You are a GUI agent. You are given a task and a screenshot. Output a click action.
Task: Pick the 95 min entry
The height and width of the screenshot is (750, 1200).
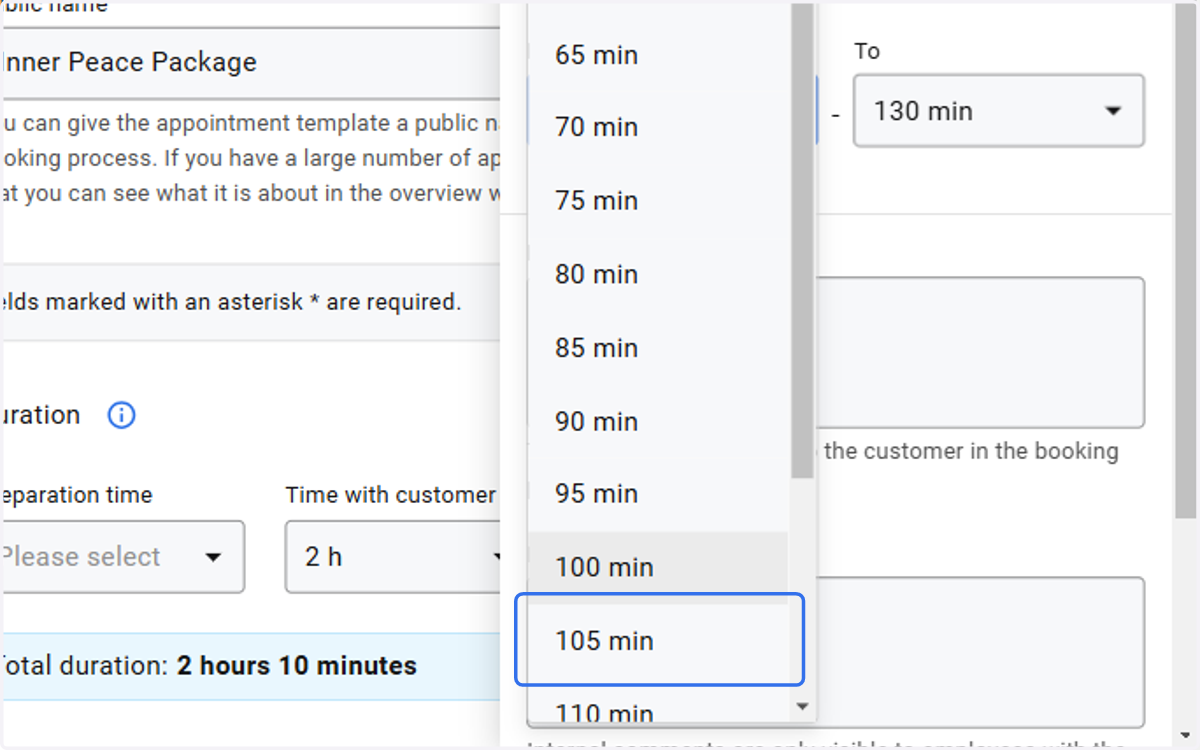(x=658, y=494)
